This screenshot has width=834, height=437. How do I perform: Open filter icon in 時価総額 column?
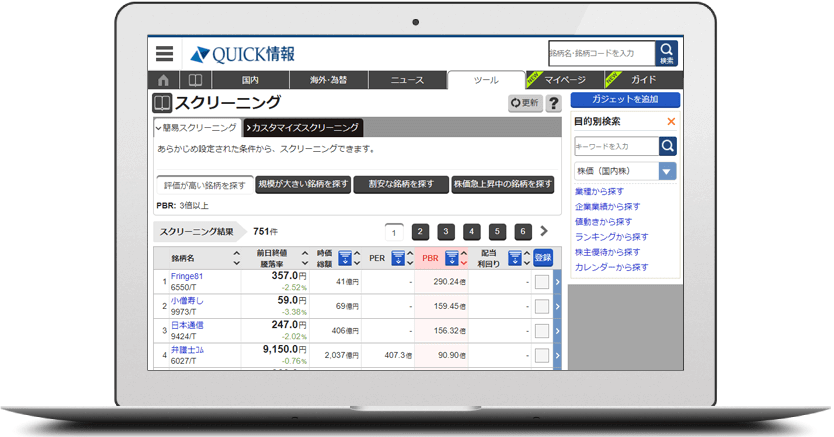[345, 258]
